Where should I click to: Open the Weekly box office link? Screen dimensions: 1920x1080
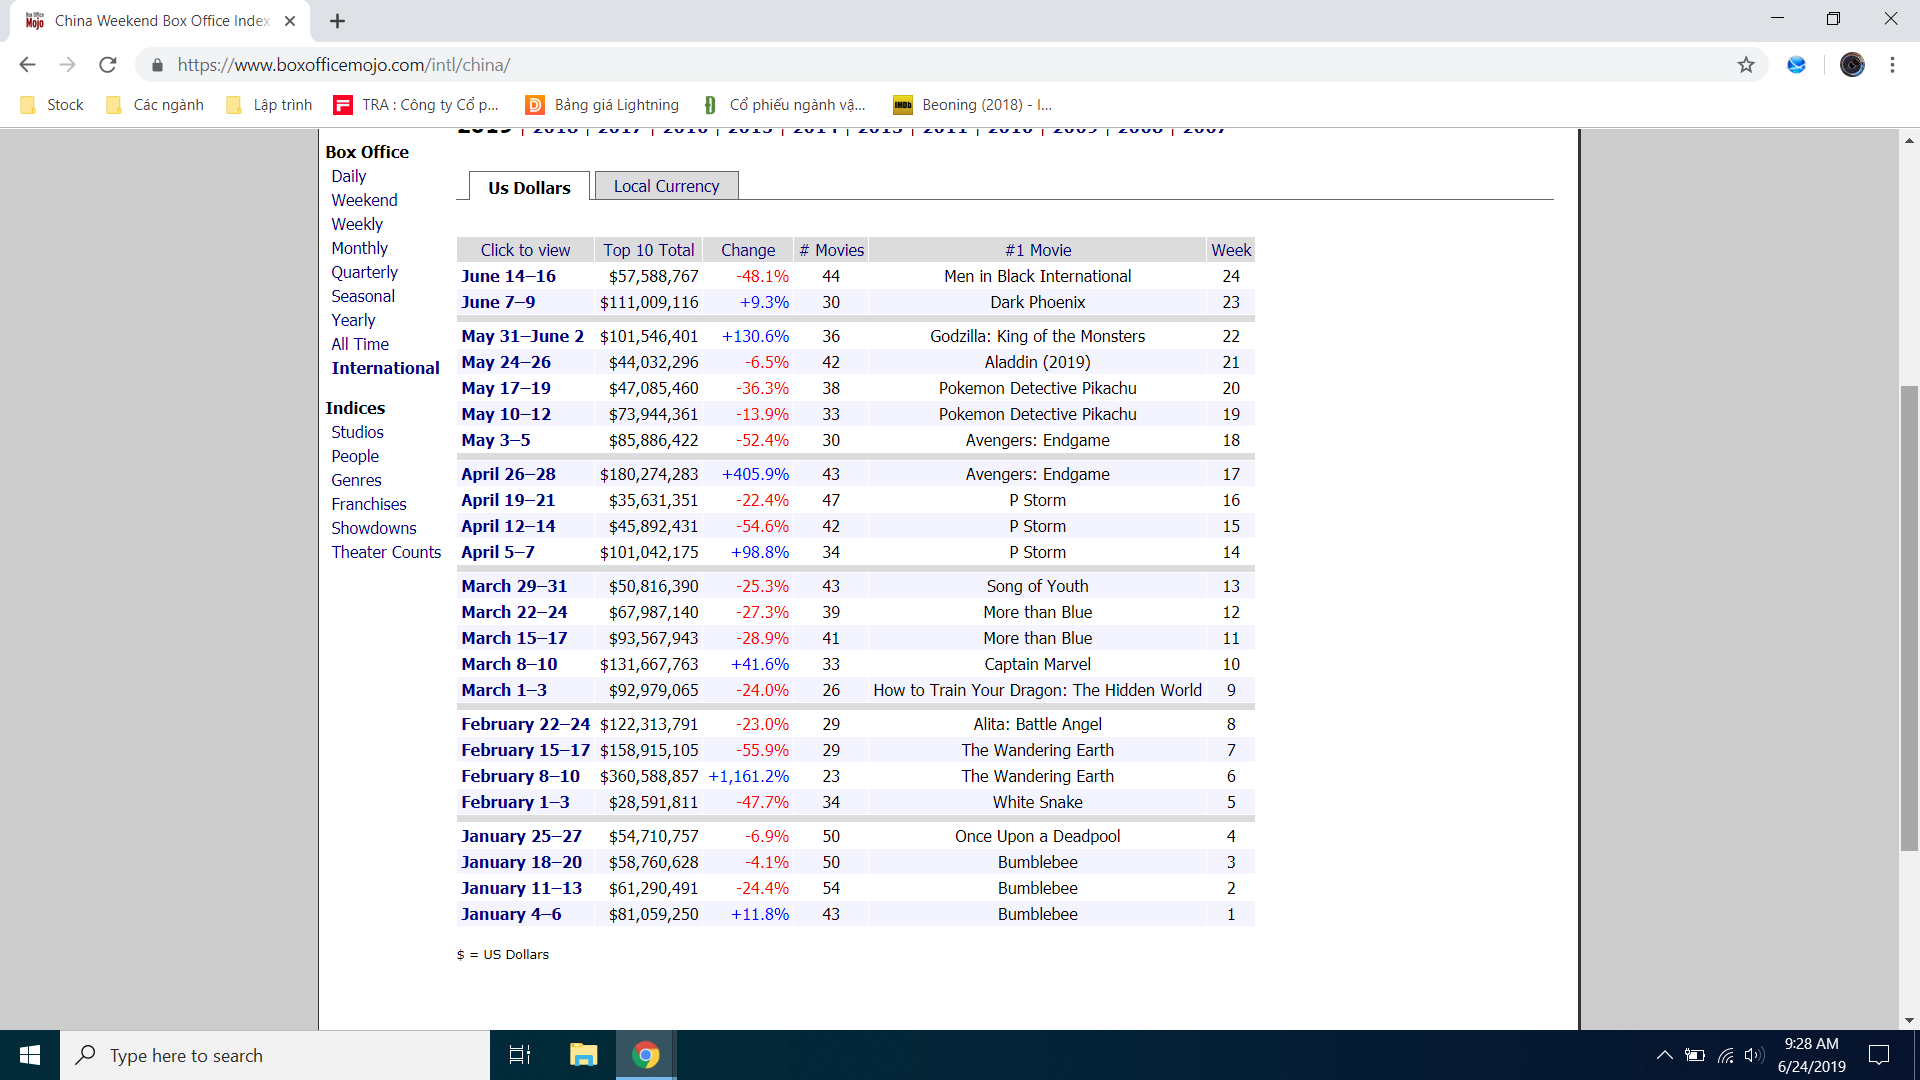pyautogui.click(x=357, y=224)
